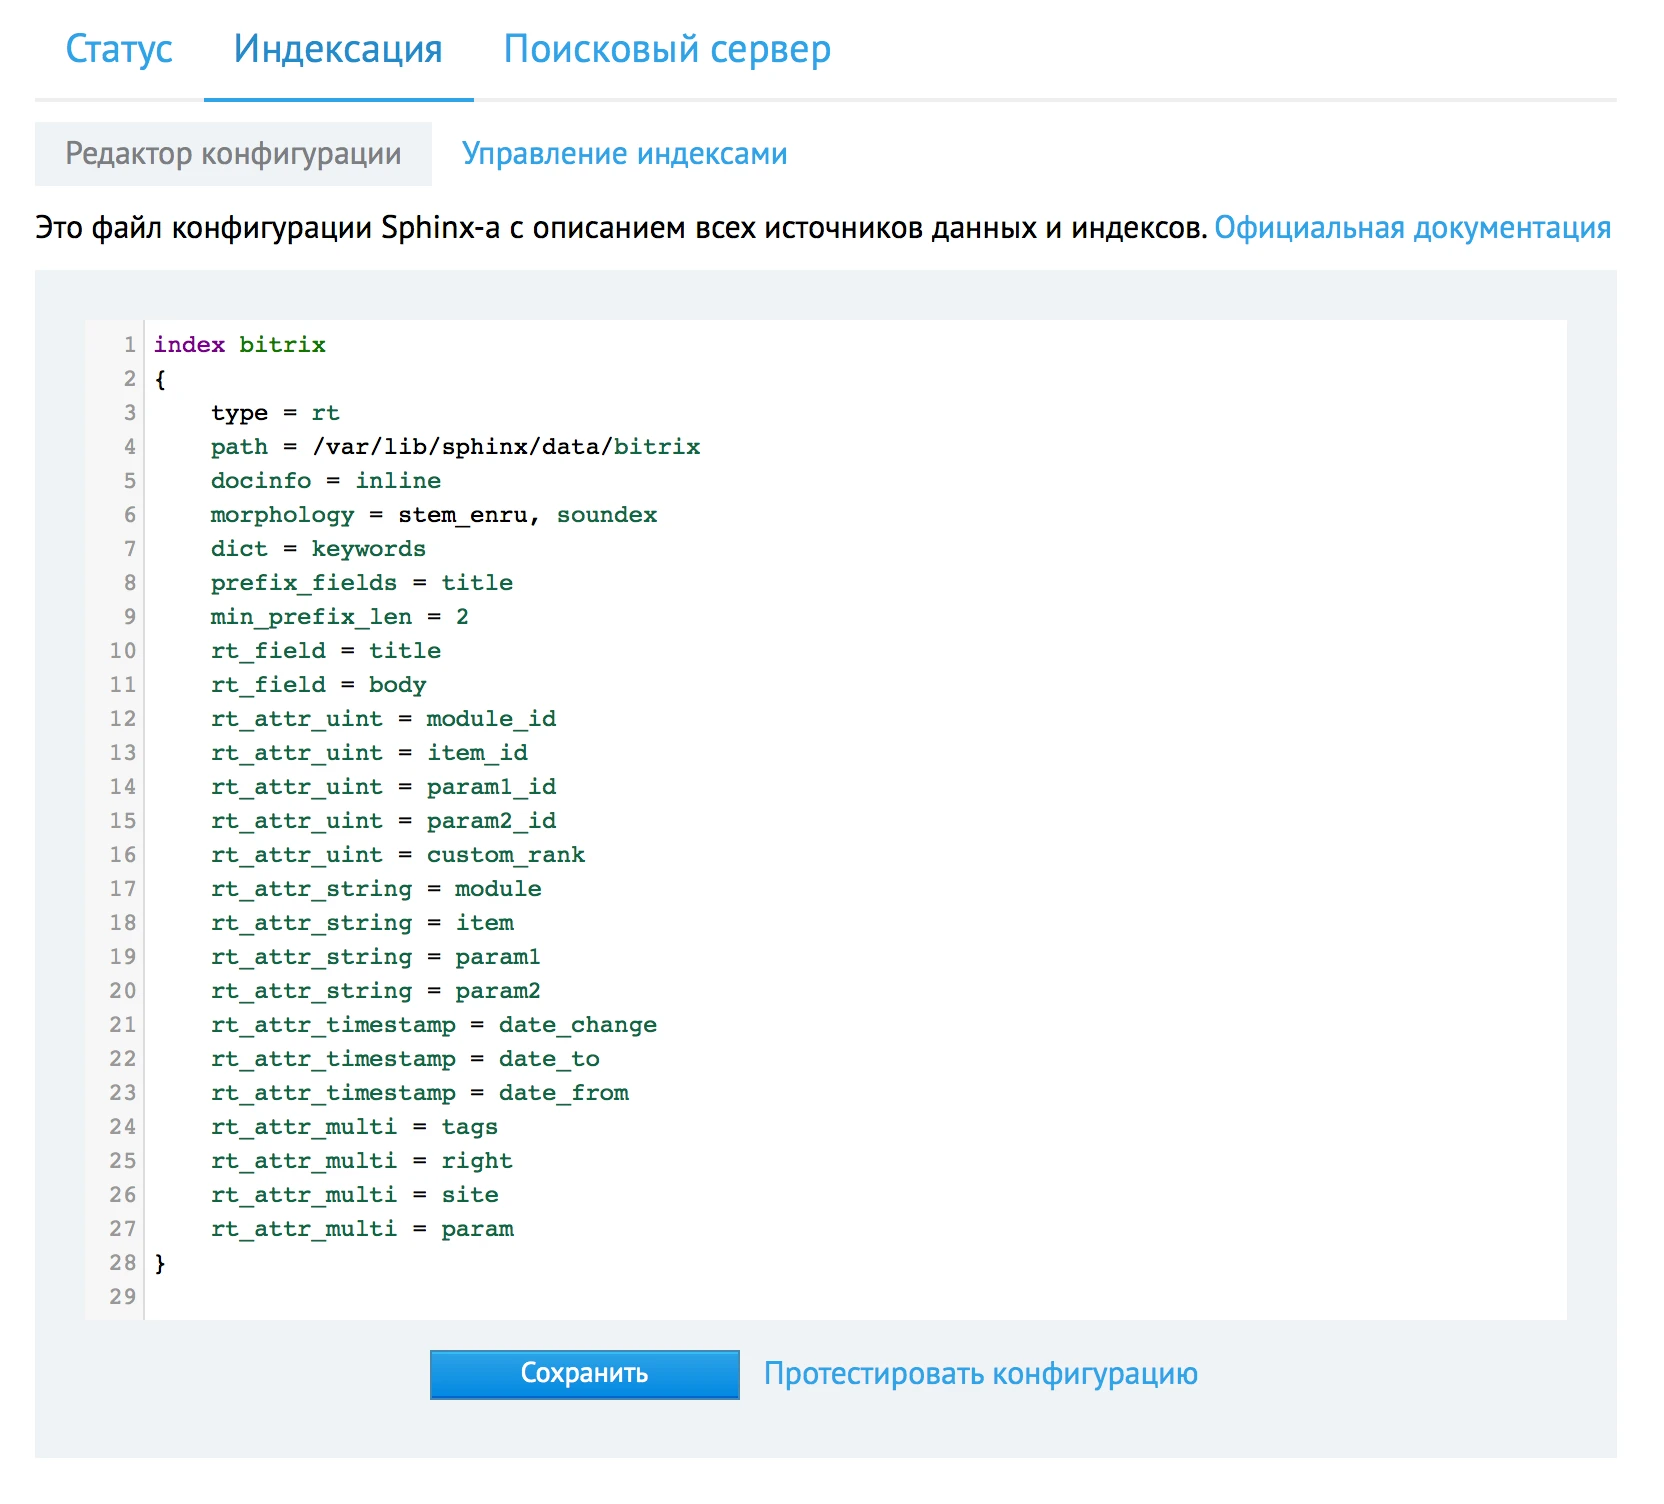The height and width of the screenshot is (1504, 1664).
Task: Place cursor on 'index bitrix' line
Action: [x=240, y=345]
